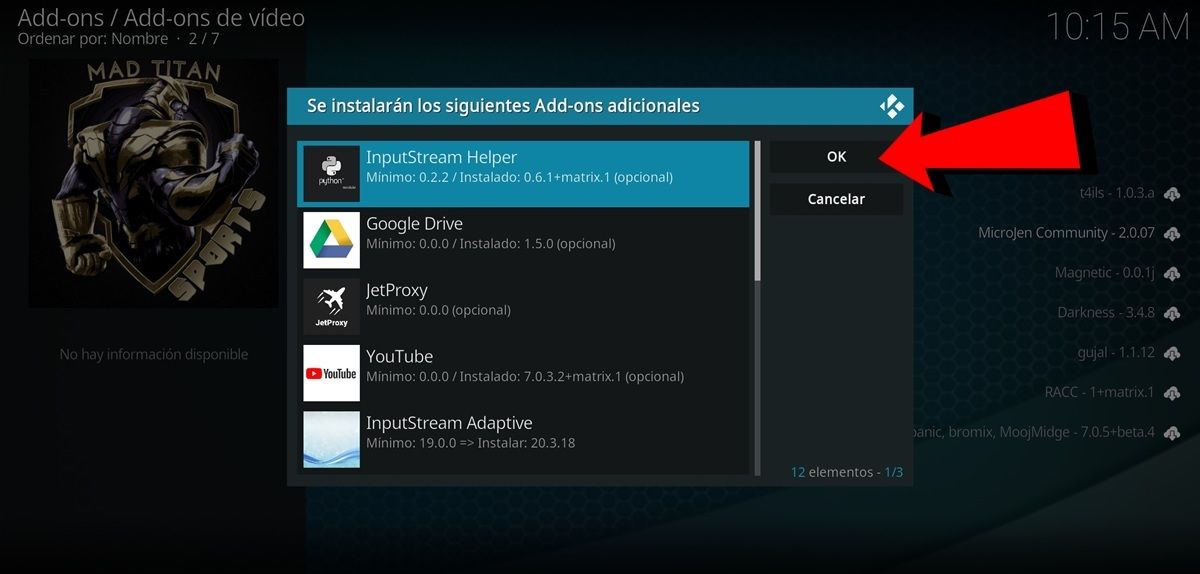Click the 10:15 AM clock
This screenshot has width=1200, height=574.
tap(1118, 26)
